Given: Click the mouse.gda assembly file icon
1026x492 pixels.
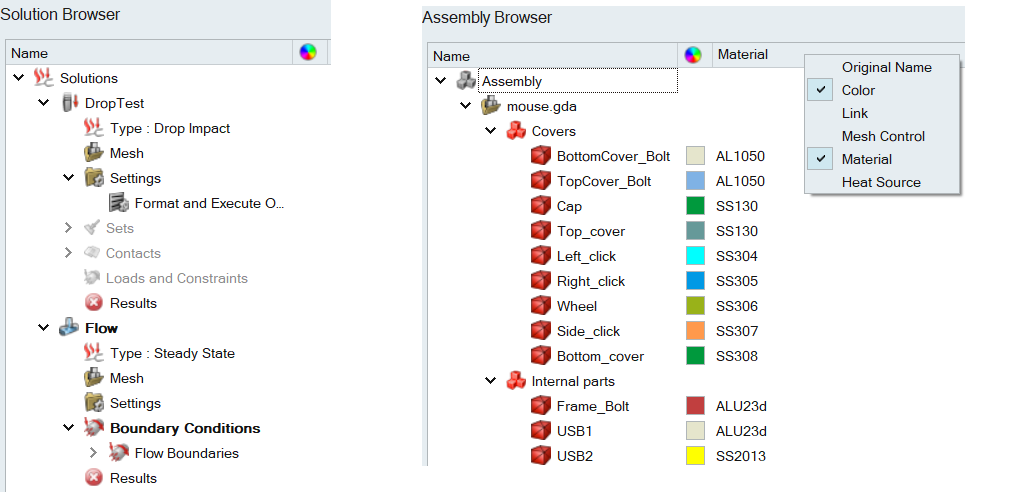Looking at the screenshot, I should point(491,106).
